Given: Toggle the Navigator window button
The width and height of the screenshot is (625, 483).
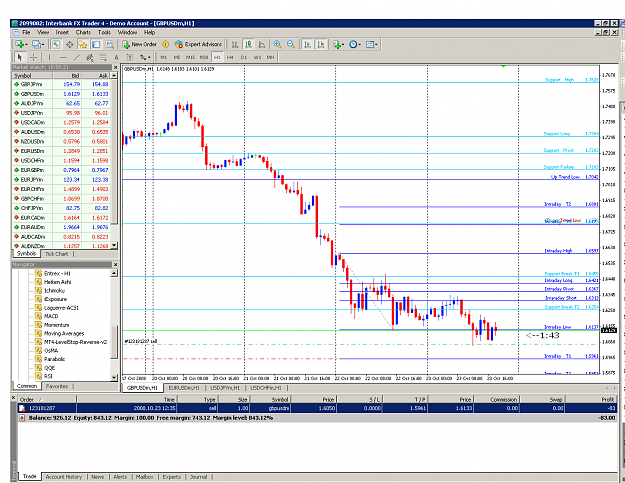Looking at the screenshot, I should 83,44.
